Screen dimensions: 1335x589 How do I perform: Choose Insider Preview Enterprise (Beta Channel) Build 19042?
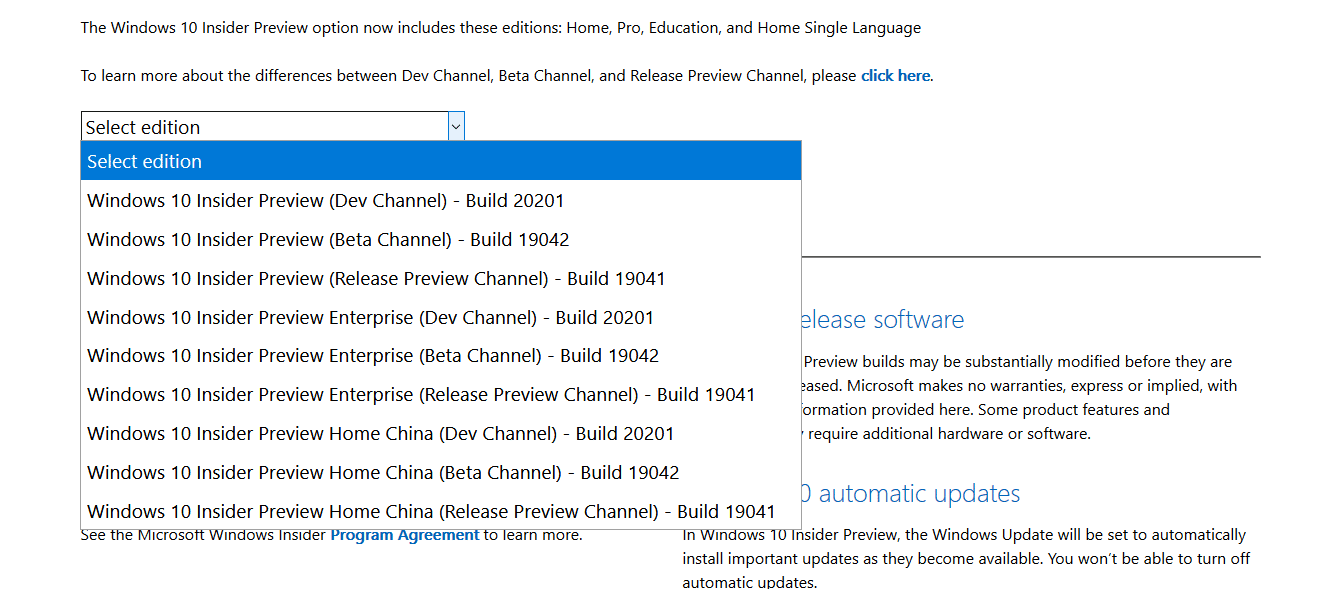click(441, 355)
